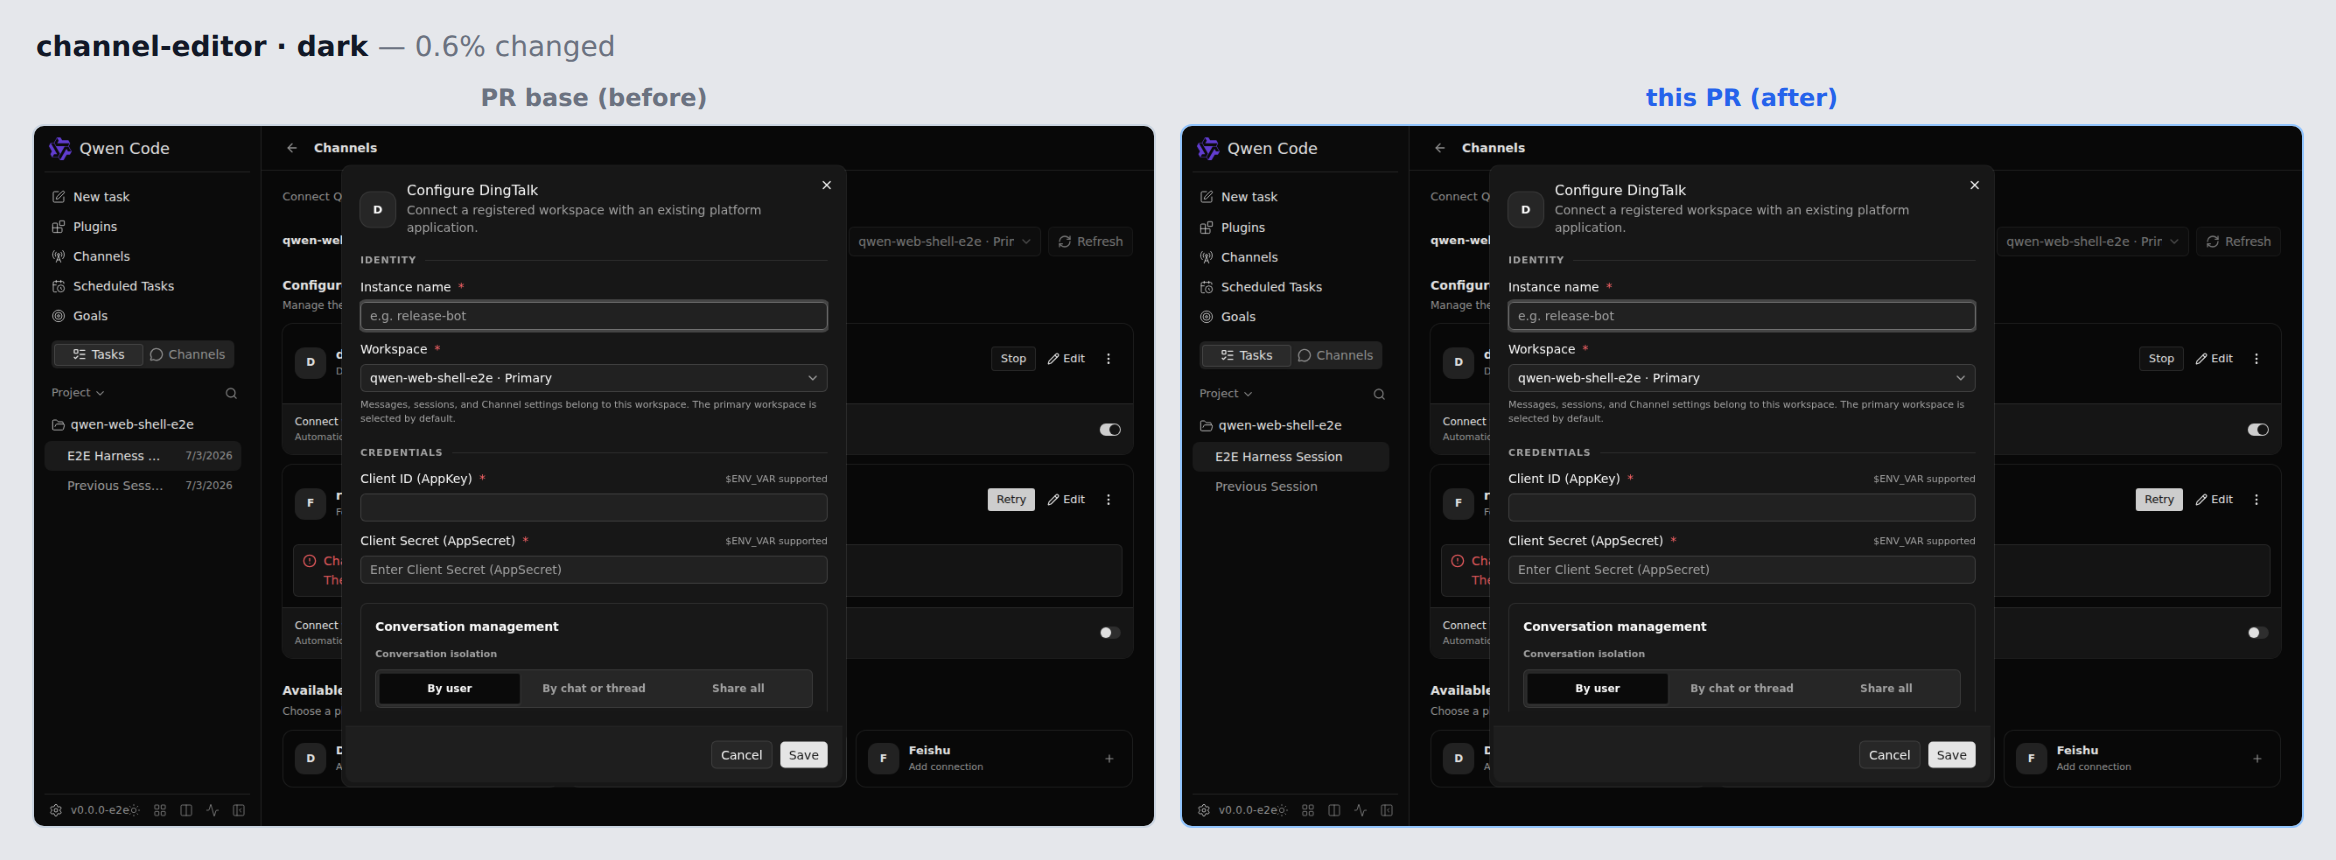Open the Workspace dropdown in after panel dialog
2336x860 pixels.
tap(1742, 378)
